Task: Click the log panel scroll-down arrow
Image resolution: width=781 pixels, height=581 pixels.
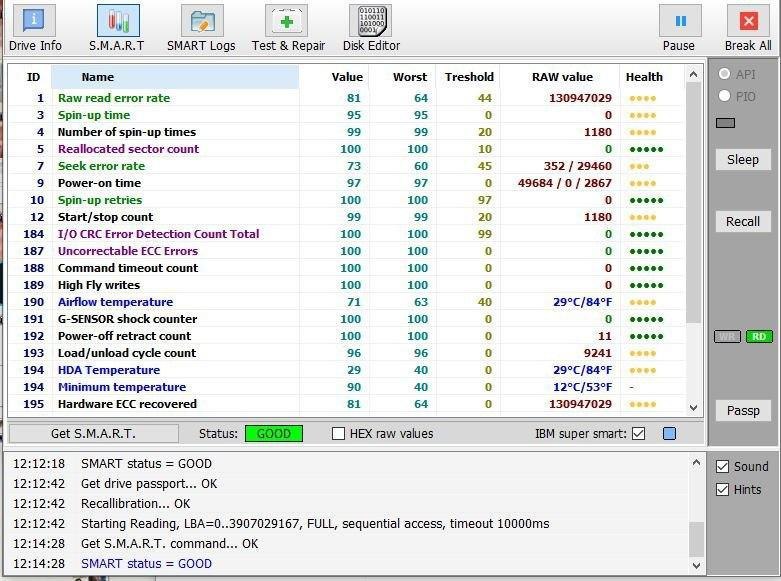Action: point(696,566)
